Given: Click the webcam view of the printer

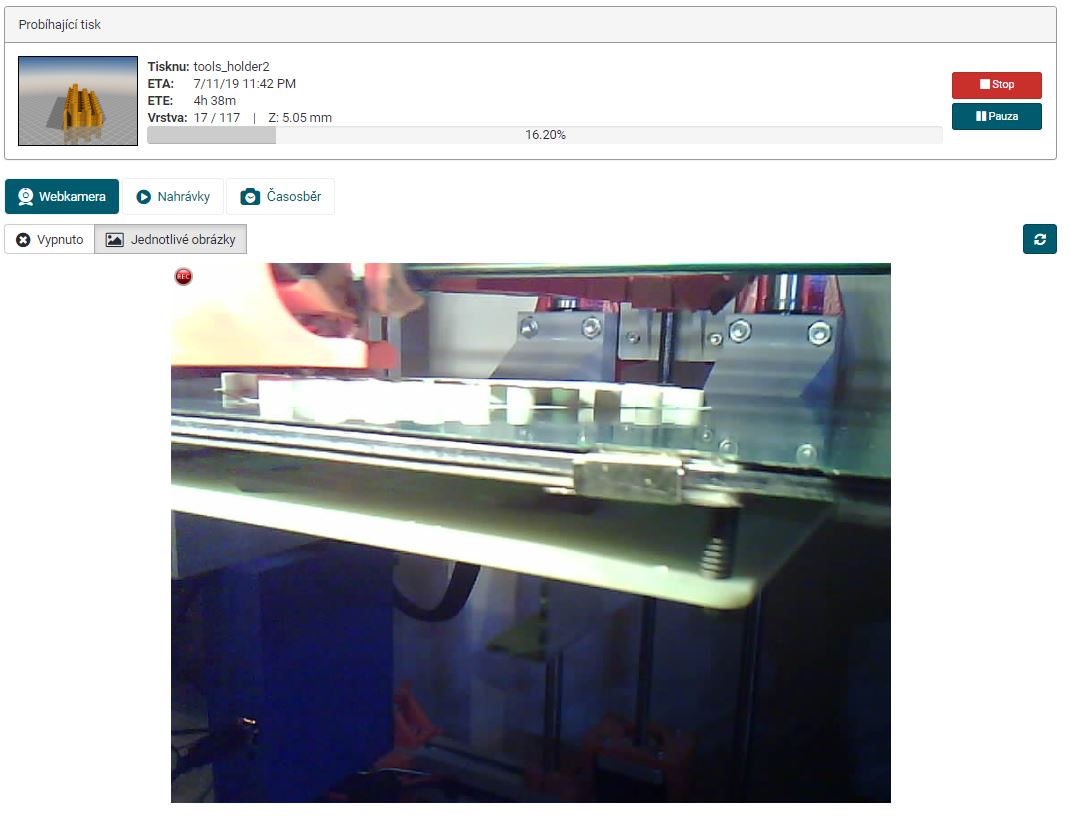Looking at the screenshot, I should pyautogui.click(x=530, y=532).
